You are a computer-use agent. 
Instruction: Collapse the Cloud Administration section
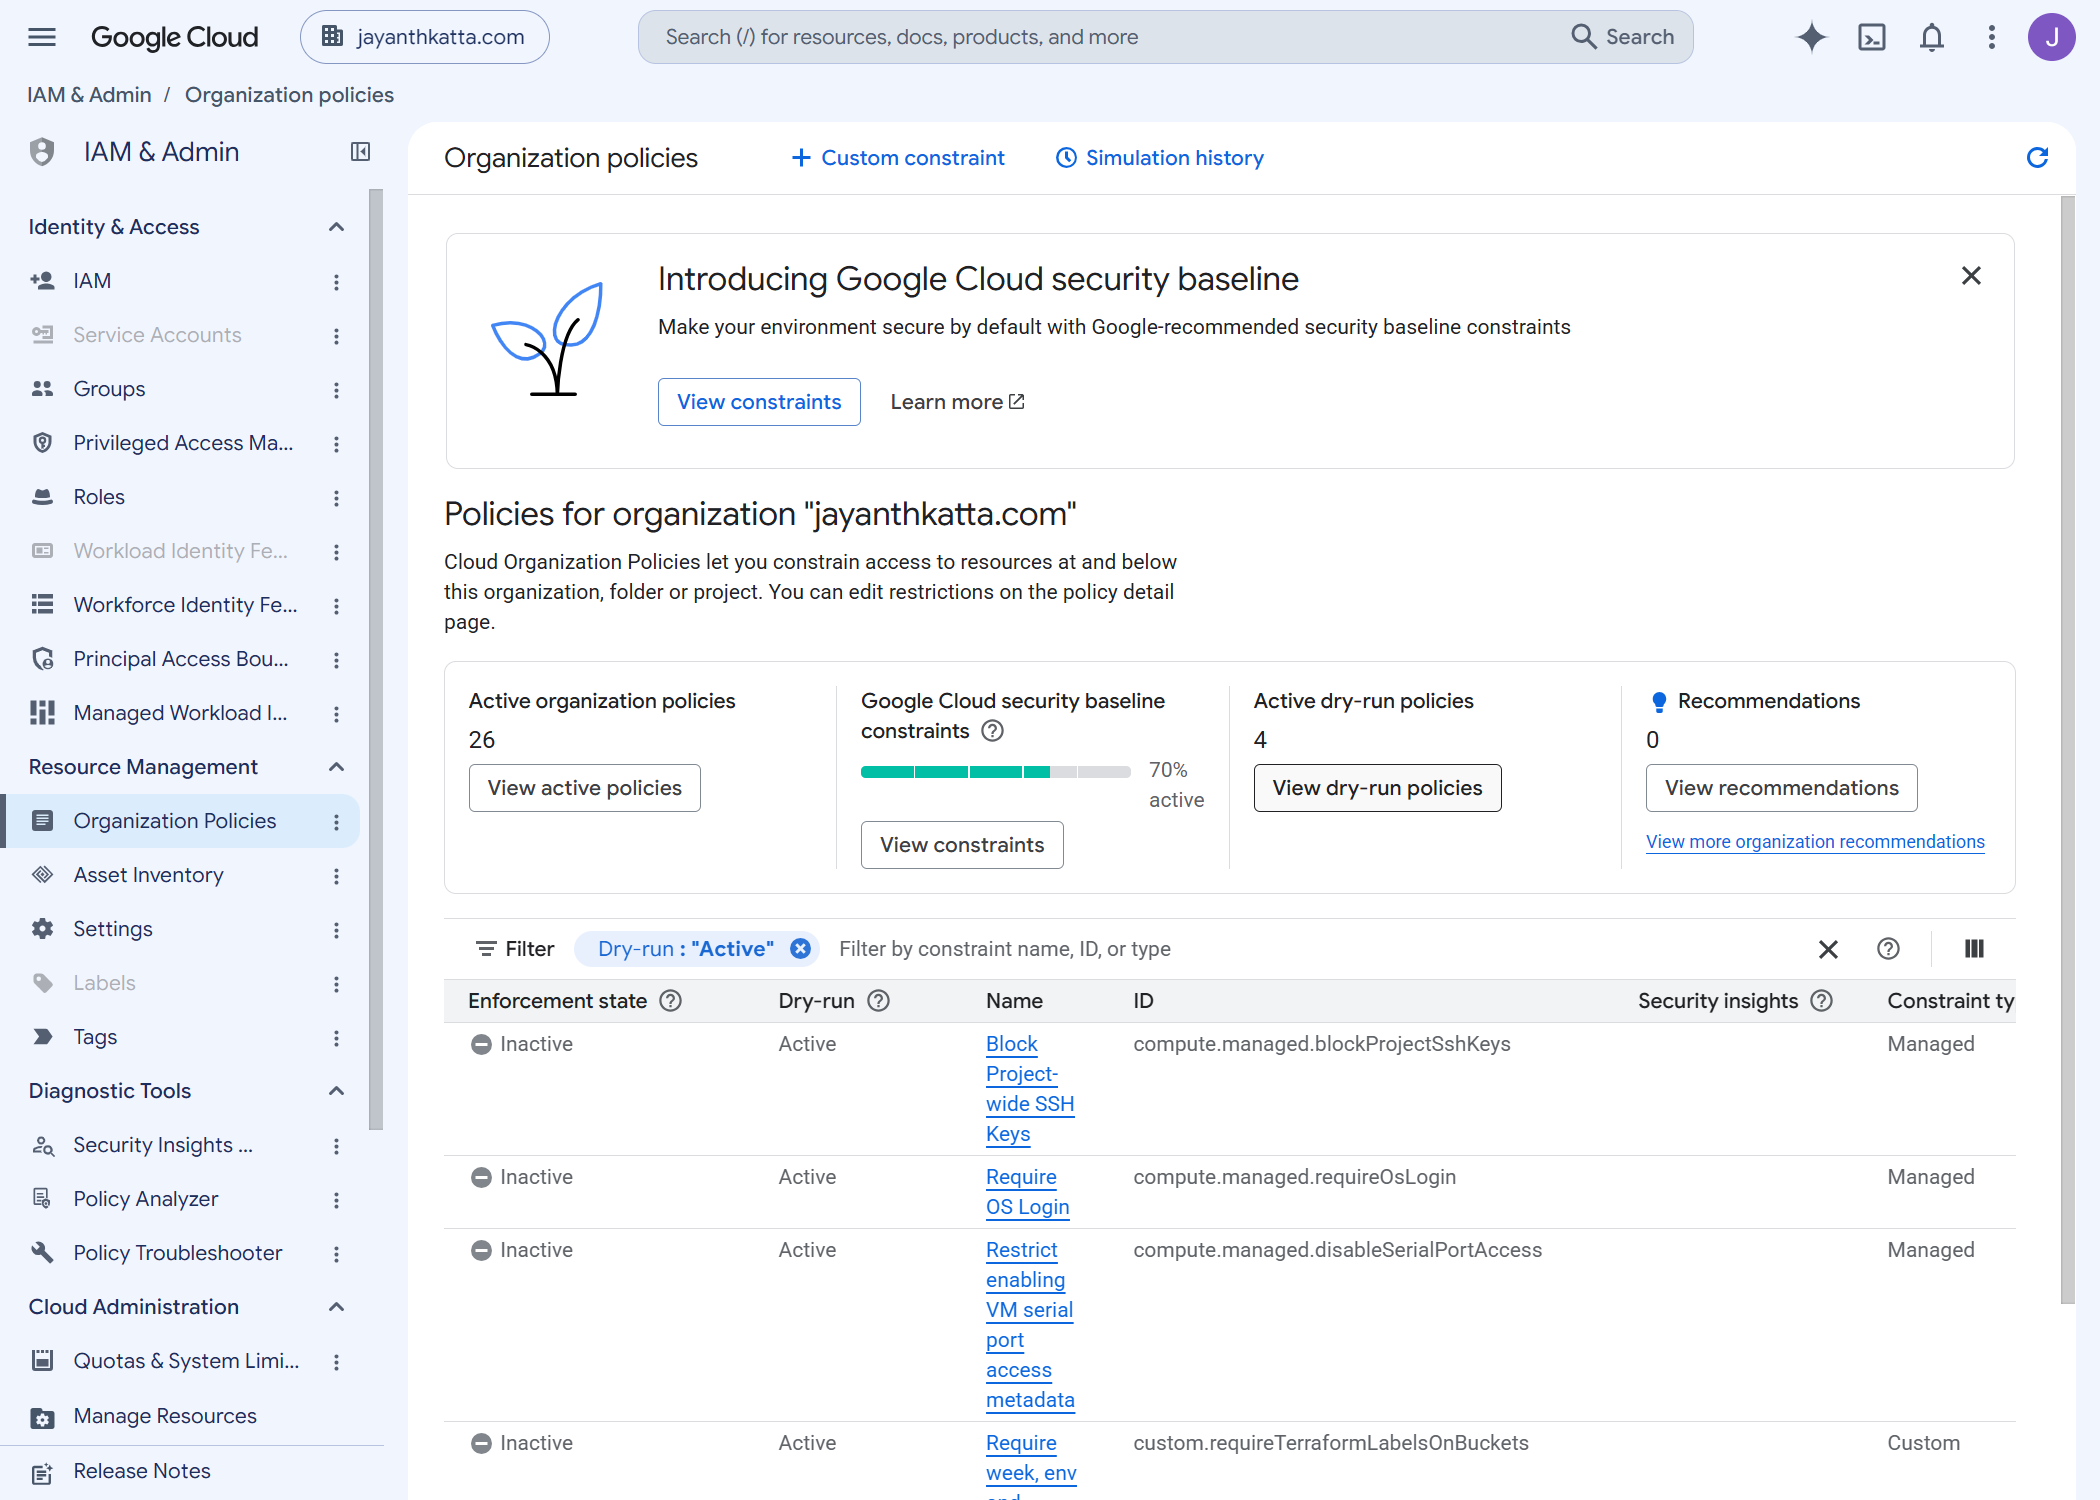[x=336, y=1307]
